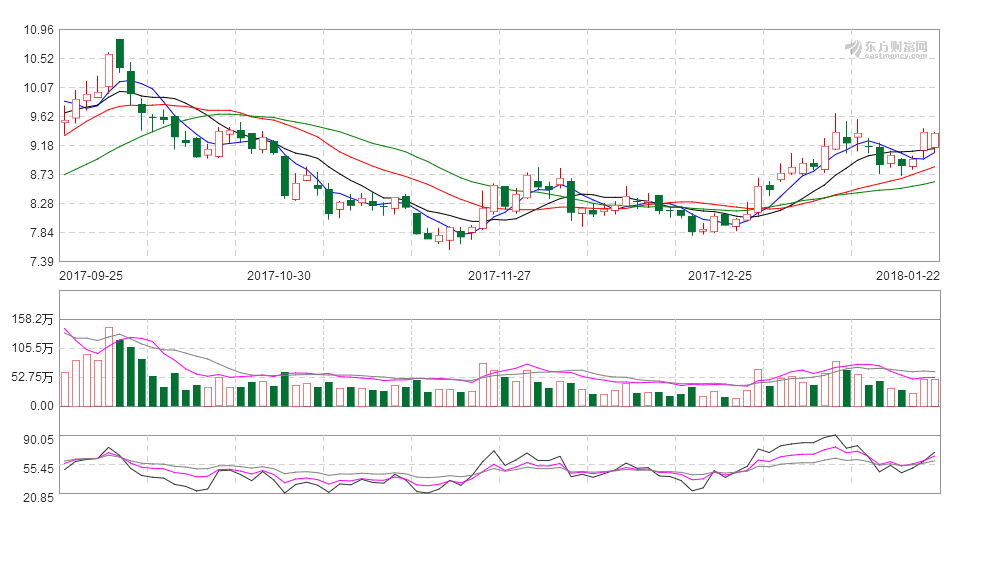Click the 158.2万 volume axis label
This screenshot has width=1000, height=580.
click(32, 319)
